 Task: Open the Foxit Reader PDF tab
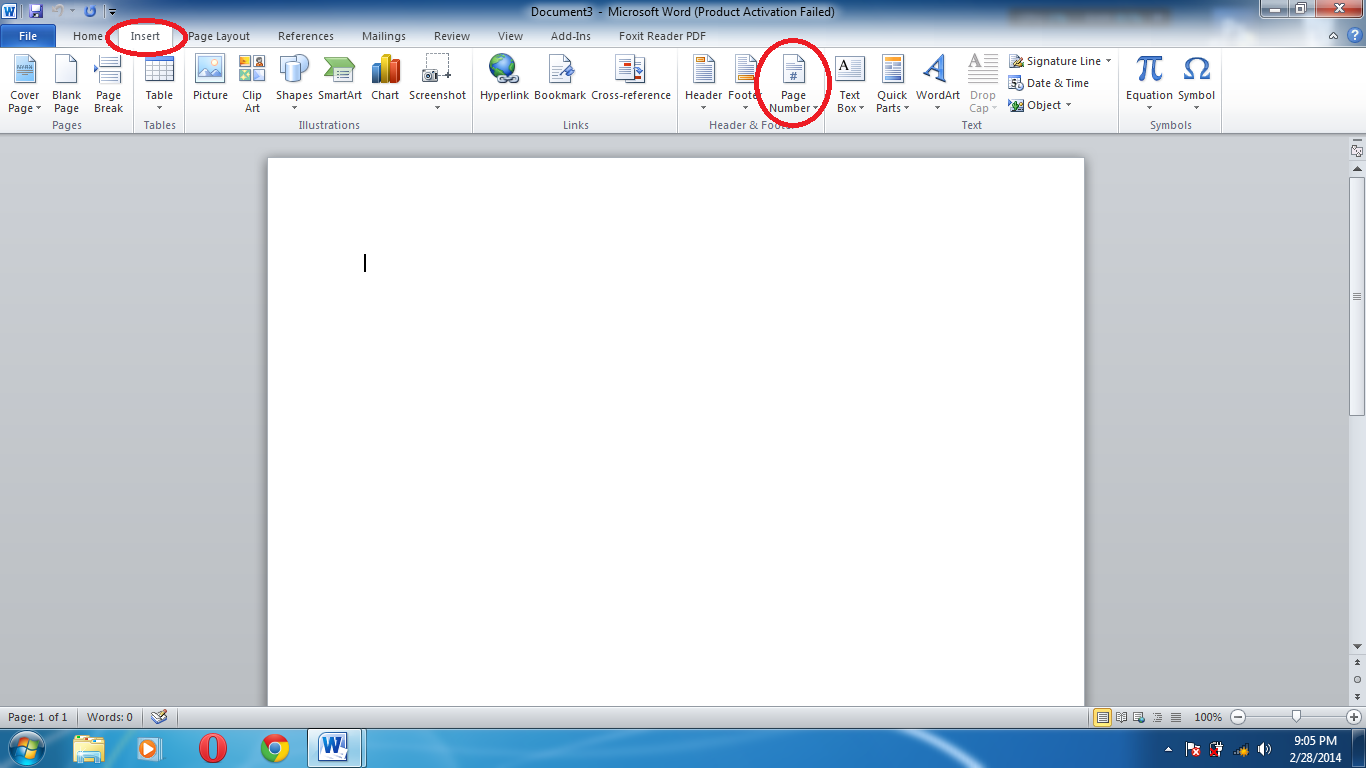point(662,36)
